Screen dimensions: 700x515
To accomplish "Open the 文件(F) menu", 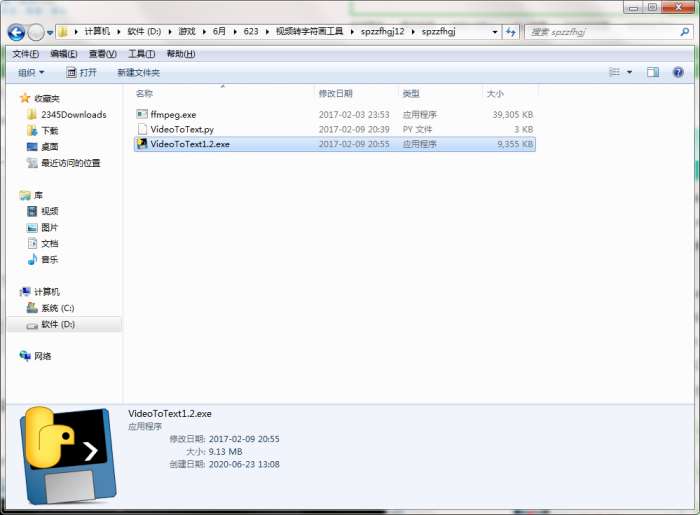I will (x=25, y=54).
